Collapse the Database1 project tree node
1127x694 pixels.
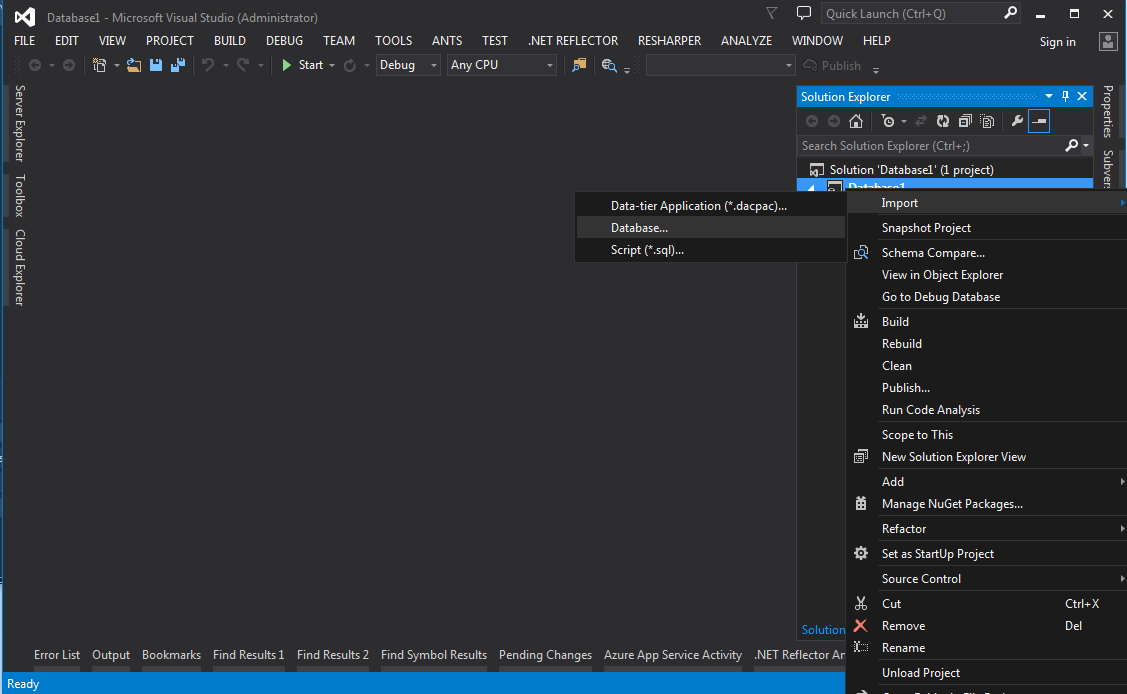811,187
